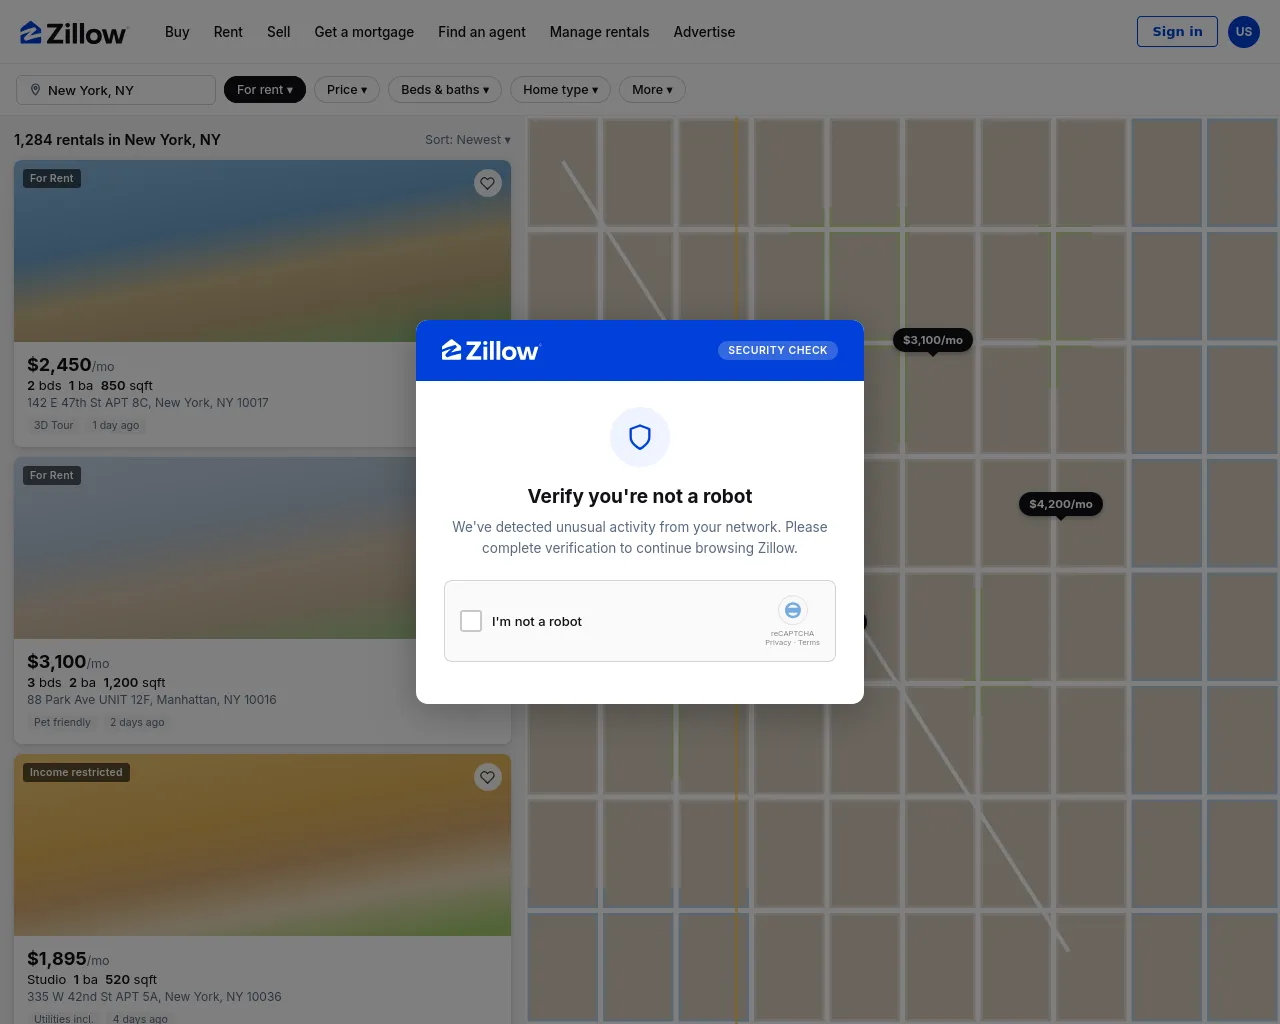Open the Sell menu
Image resolution: width=1280 pixels, height=1024 pixels.
279,32
